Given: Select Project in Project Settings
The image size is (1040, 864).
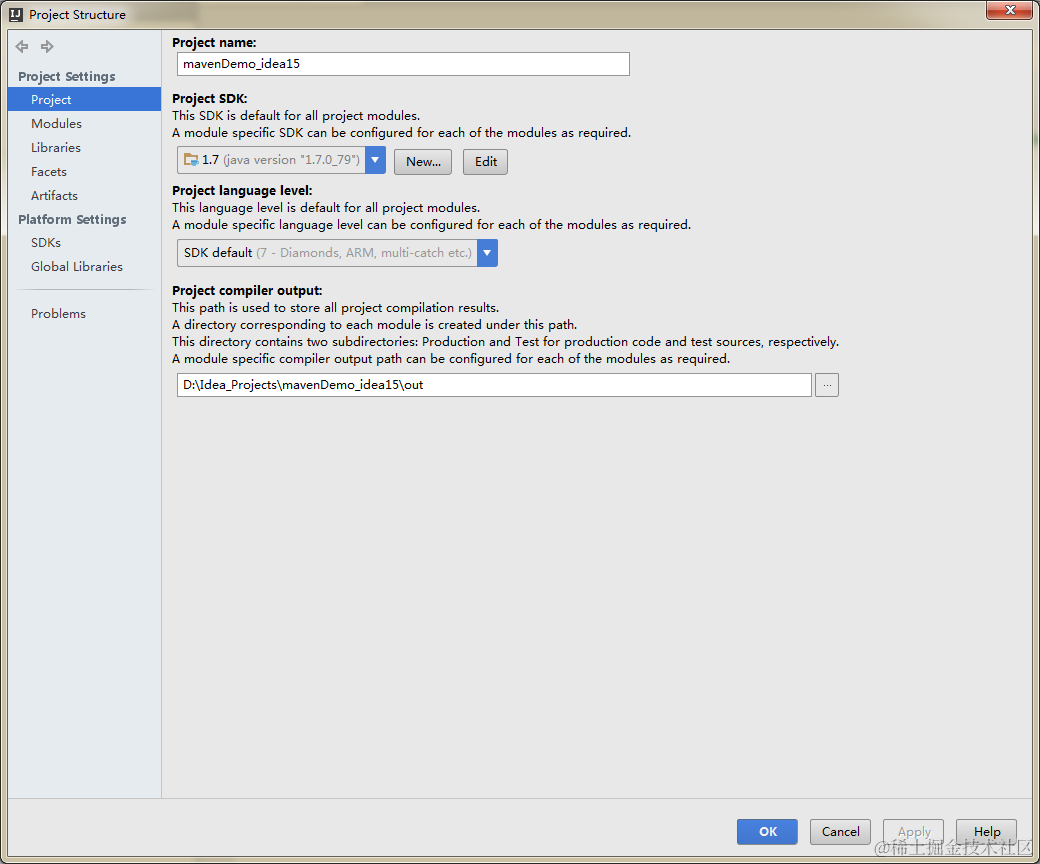Looking at the screenshot, I should pyautogui.click(x=84, y=99).
